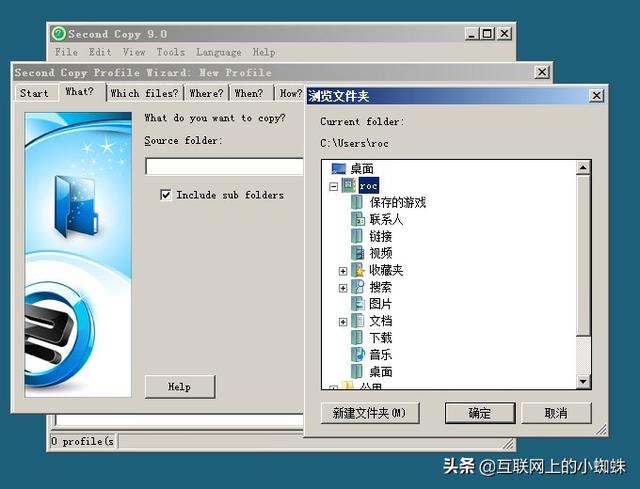Switch to the When? tab
Image resolution: width=640 pixels, height=489 pixels.
[x=251, y=93]
